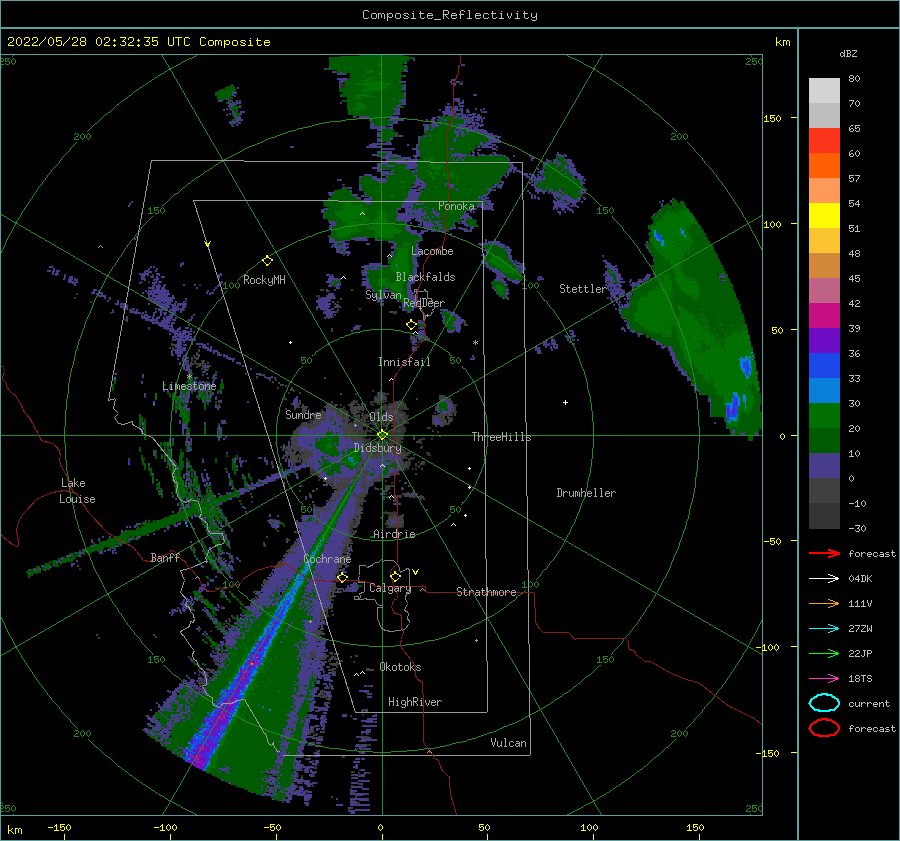
Task: Click yellow radar site marker at Olds
Action: [383, 435]
